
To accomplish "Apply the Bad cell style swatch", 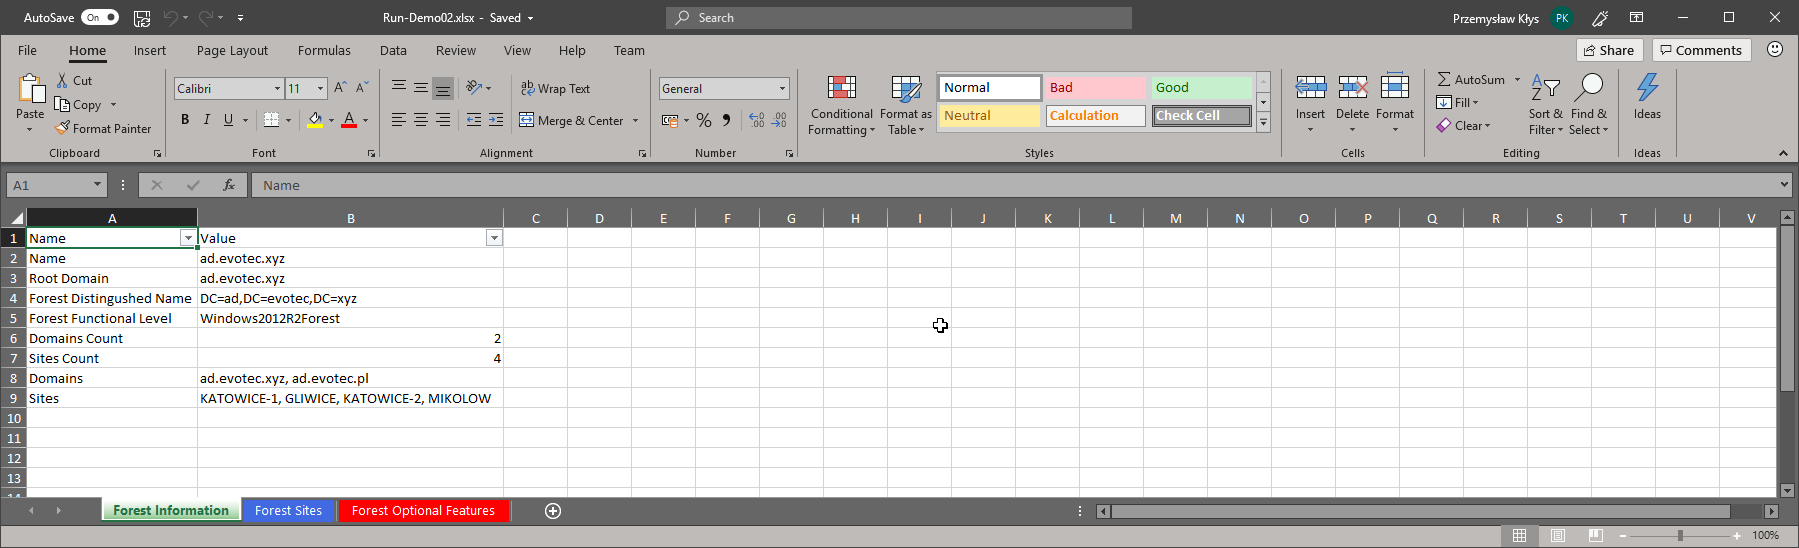I will [x=1095, y=88].
